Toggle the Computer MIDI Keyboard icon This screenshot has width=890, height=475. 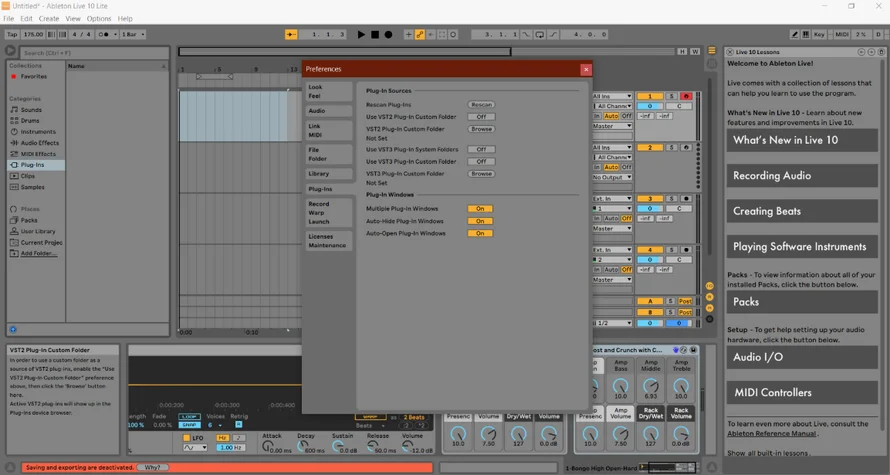tap(805, 35)
